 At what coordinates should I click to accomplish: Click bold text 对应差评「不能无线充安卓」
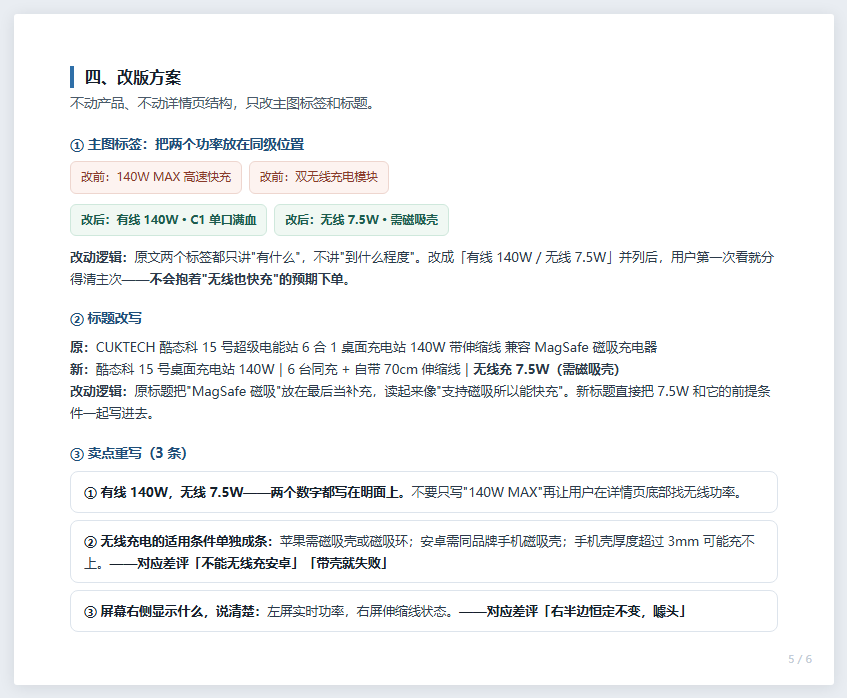pos(218,563)
